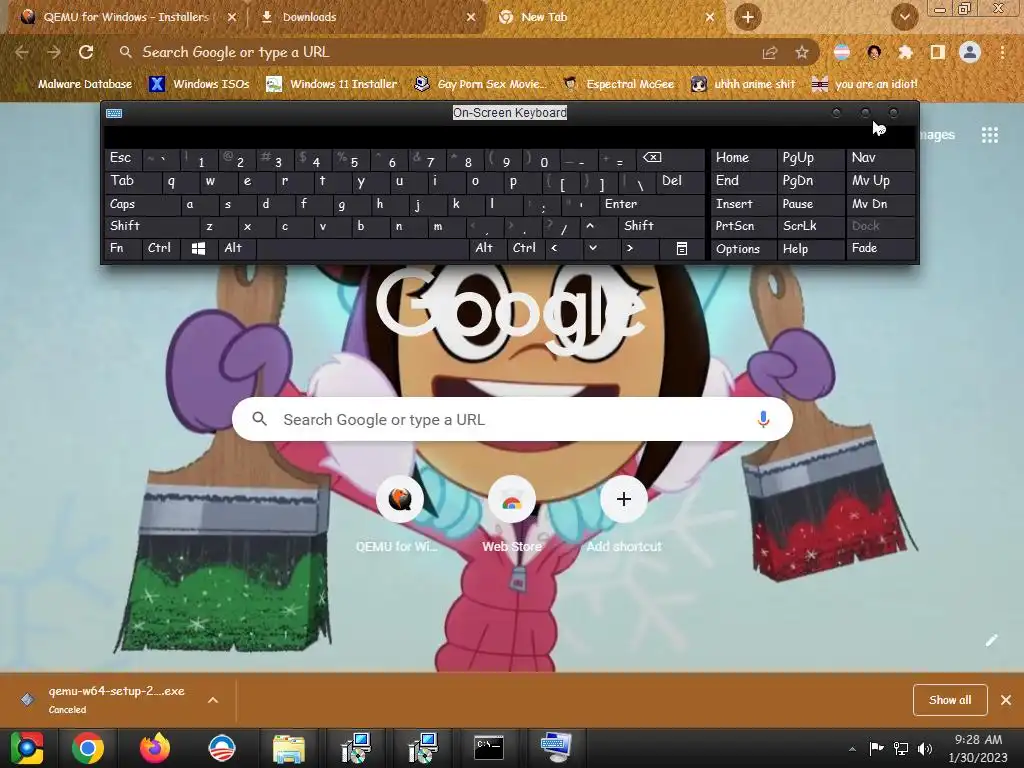Click Show all downloads button
This screenshot has height=768, width=1024.
[950, 699]
